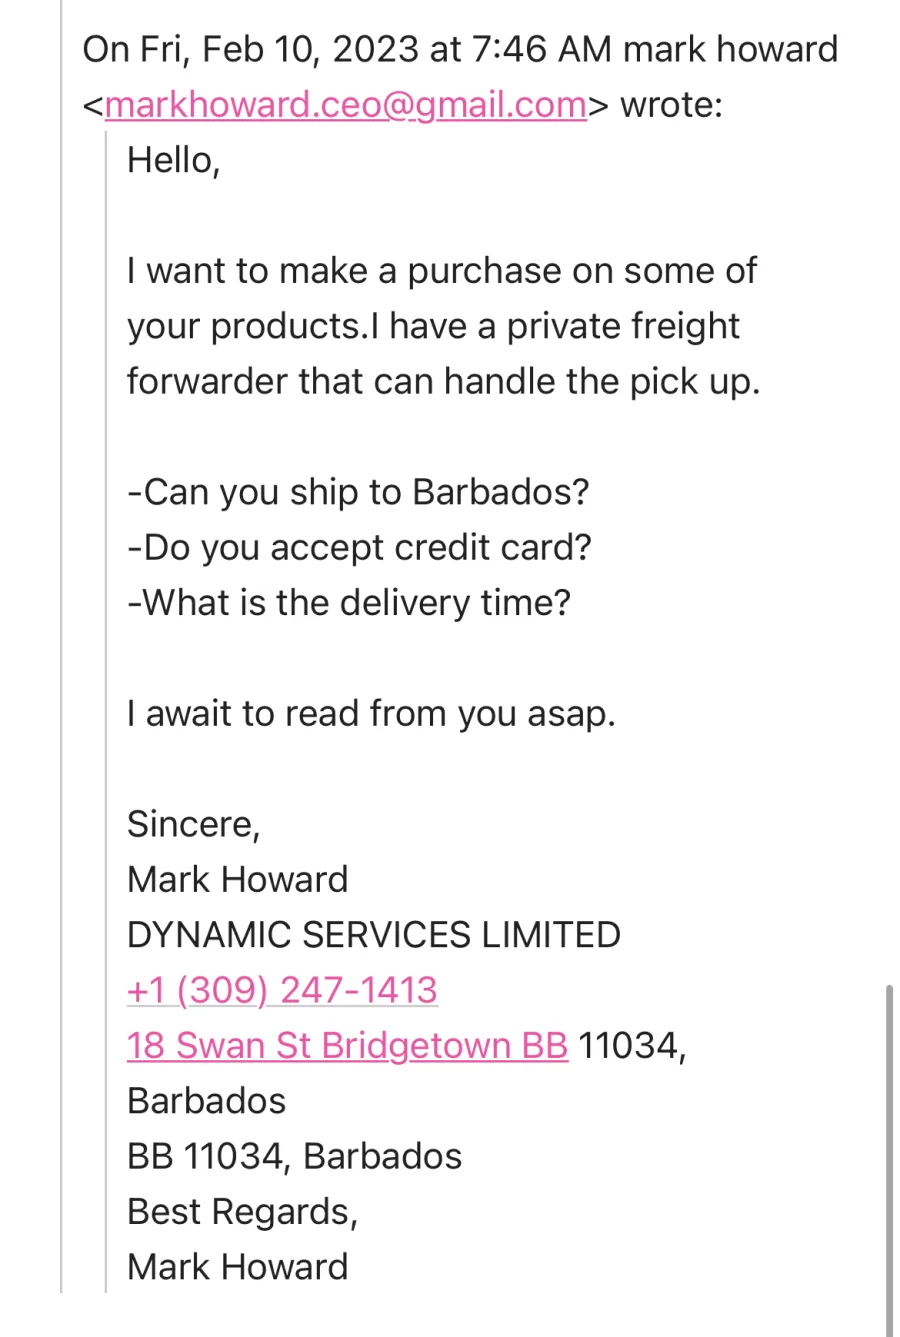The image size is (900, 1337).
Task: Open the 18 Swan St Bridgetown BB address link
Action: pyautogui.click(x=348, y=1045)
